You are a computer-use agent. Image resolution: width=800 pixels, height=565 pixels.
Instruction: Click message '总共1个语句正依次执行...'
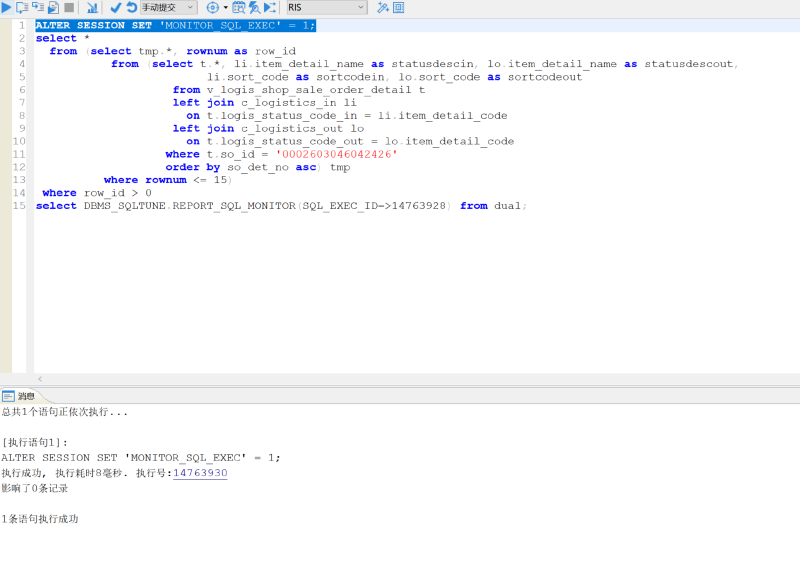point(64,412)
